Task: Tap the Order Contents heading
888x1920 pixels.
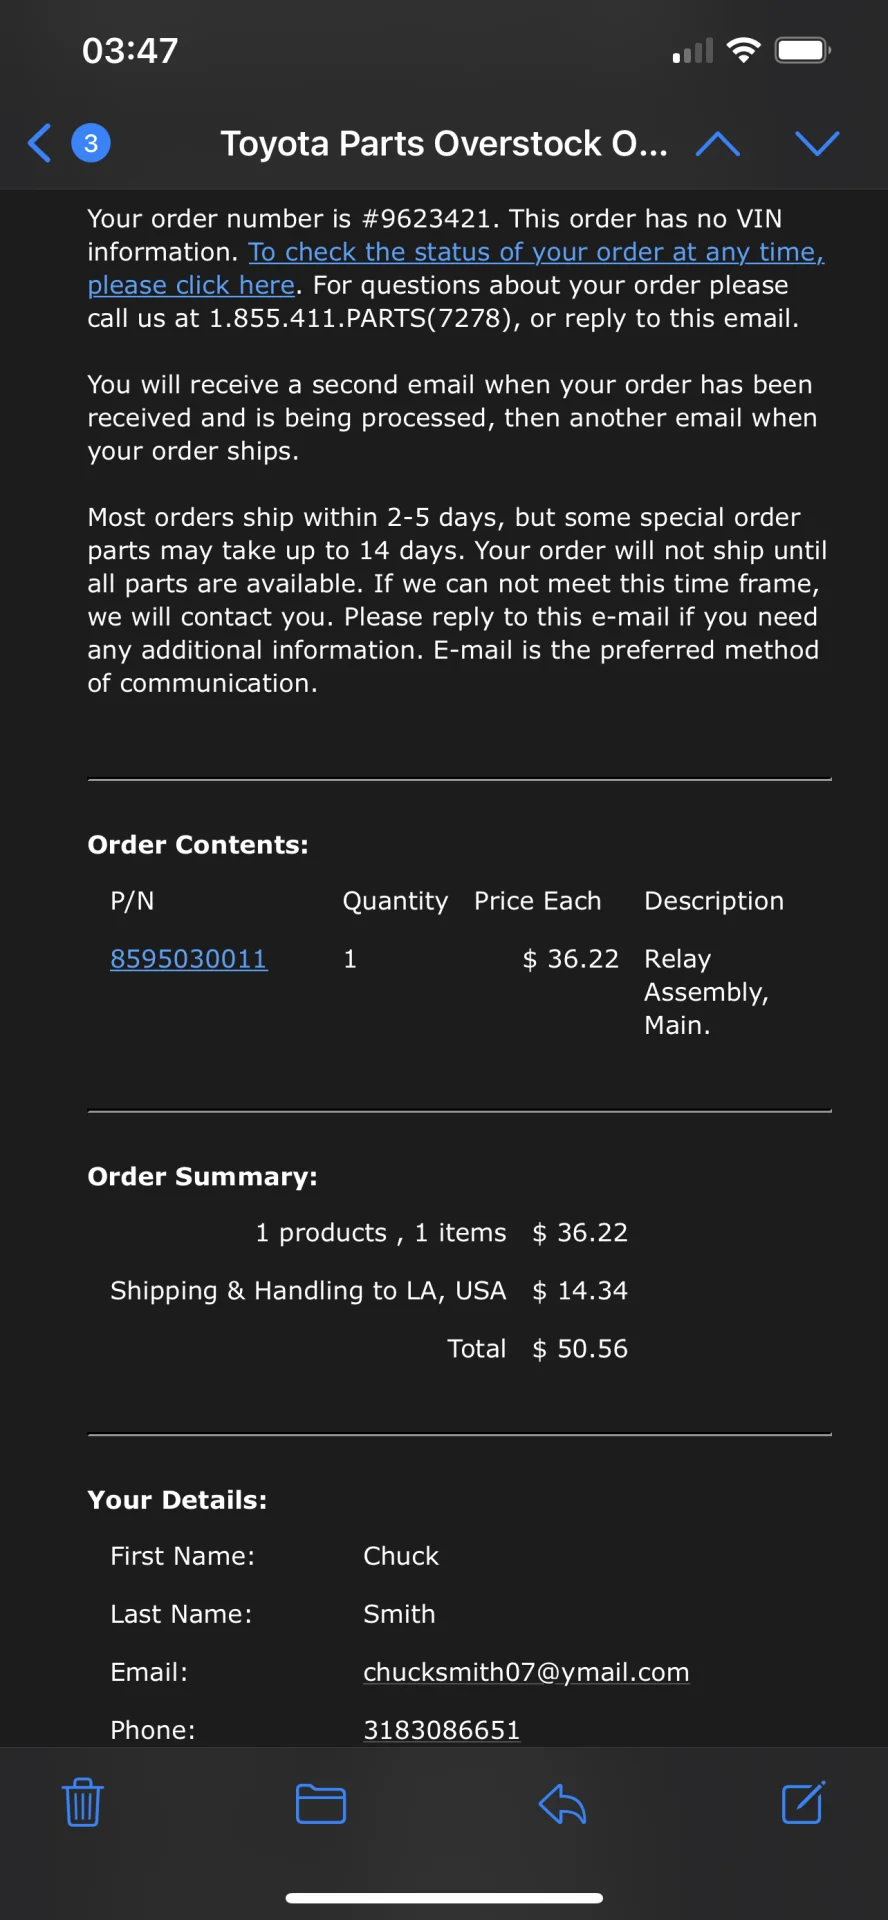Action: point(198,845)
